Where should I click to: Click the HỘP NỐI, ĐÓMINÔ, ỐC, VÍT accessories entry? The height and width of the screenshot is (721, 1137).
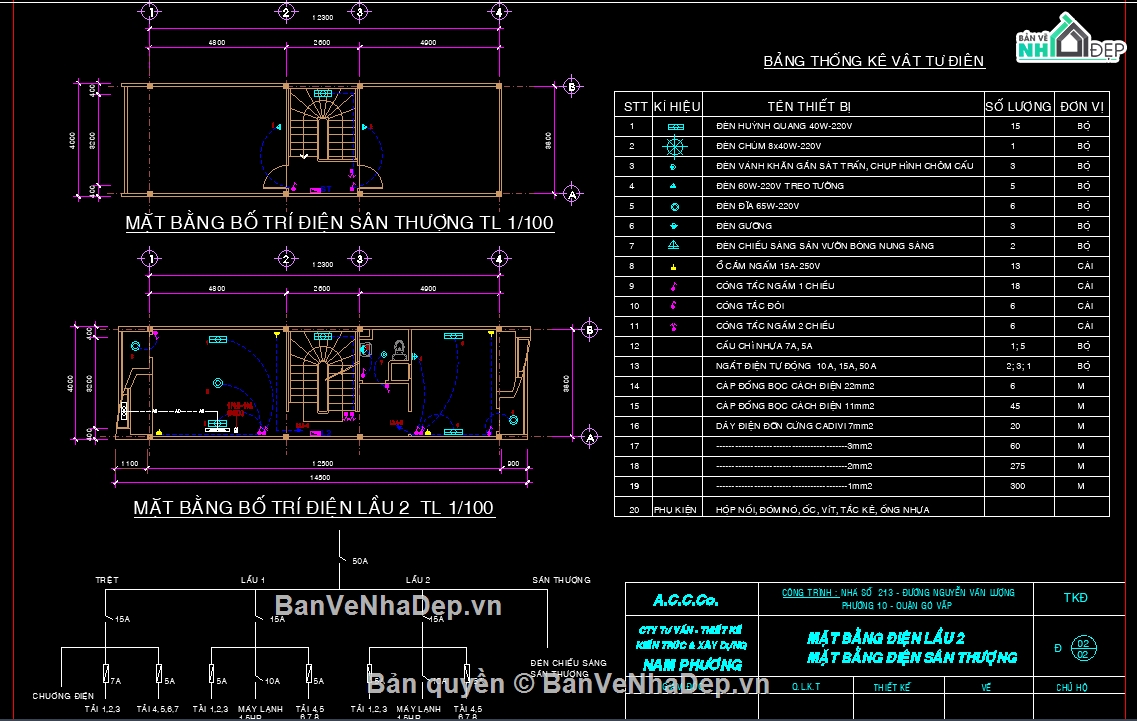pyautogui.click(x=823, y=510)
